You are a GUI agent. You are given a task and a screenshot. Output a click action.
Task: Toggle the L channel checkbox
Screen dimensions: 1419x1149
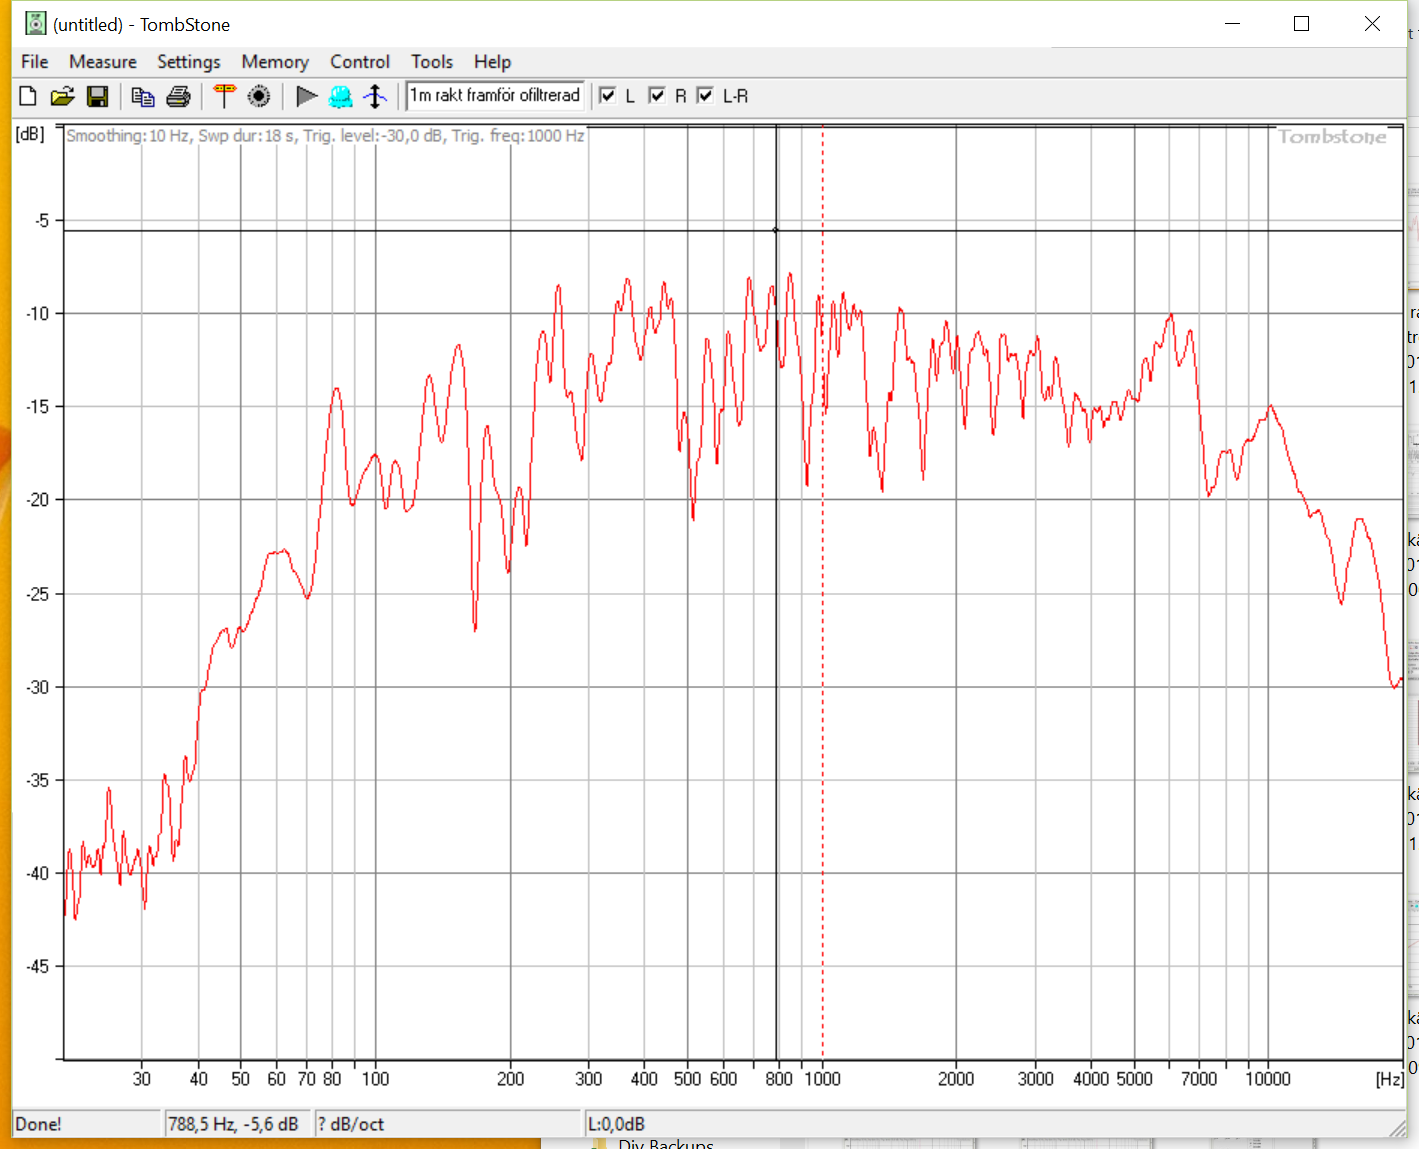tap(608, 95)
